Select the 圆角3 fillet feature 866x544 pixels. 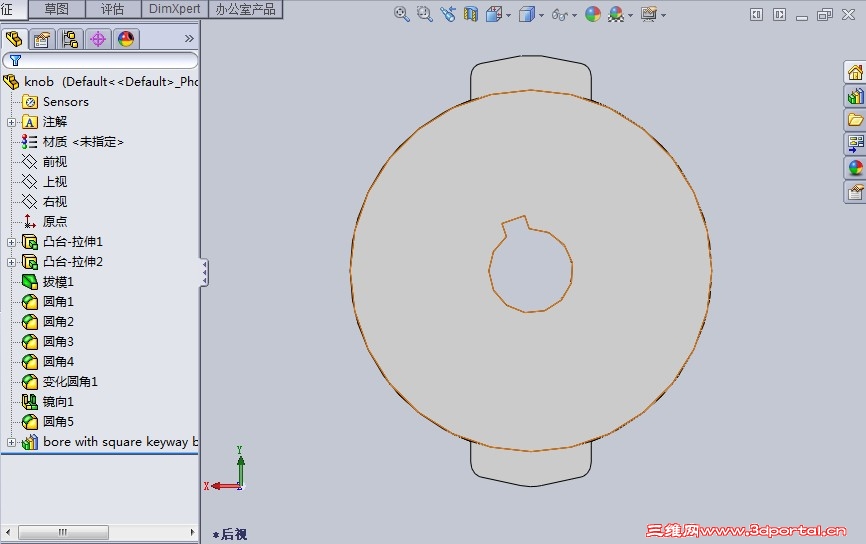47,342
